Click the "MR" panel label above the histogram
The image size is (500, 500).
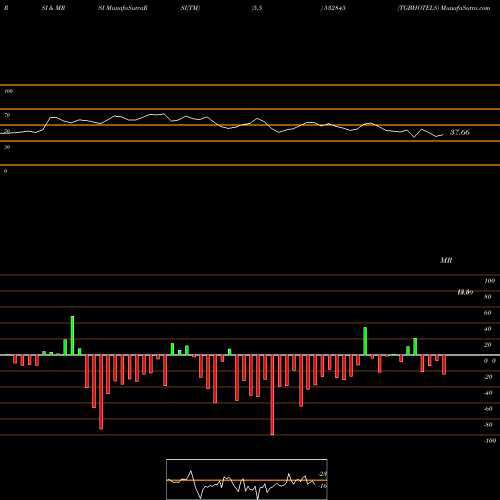(446, 260)
